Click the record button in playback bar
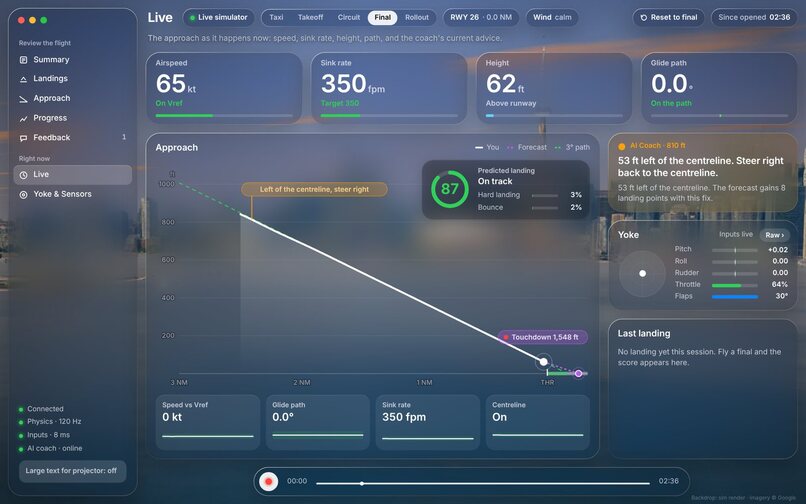 (x=268, y=481)
